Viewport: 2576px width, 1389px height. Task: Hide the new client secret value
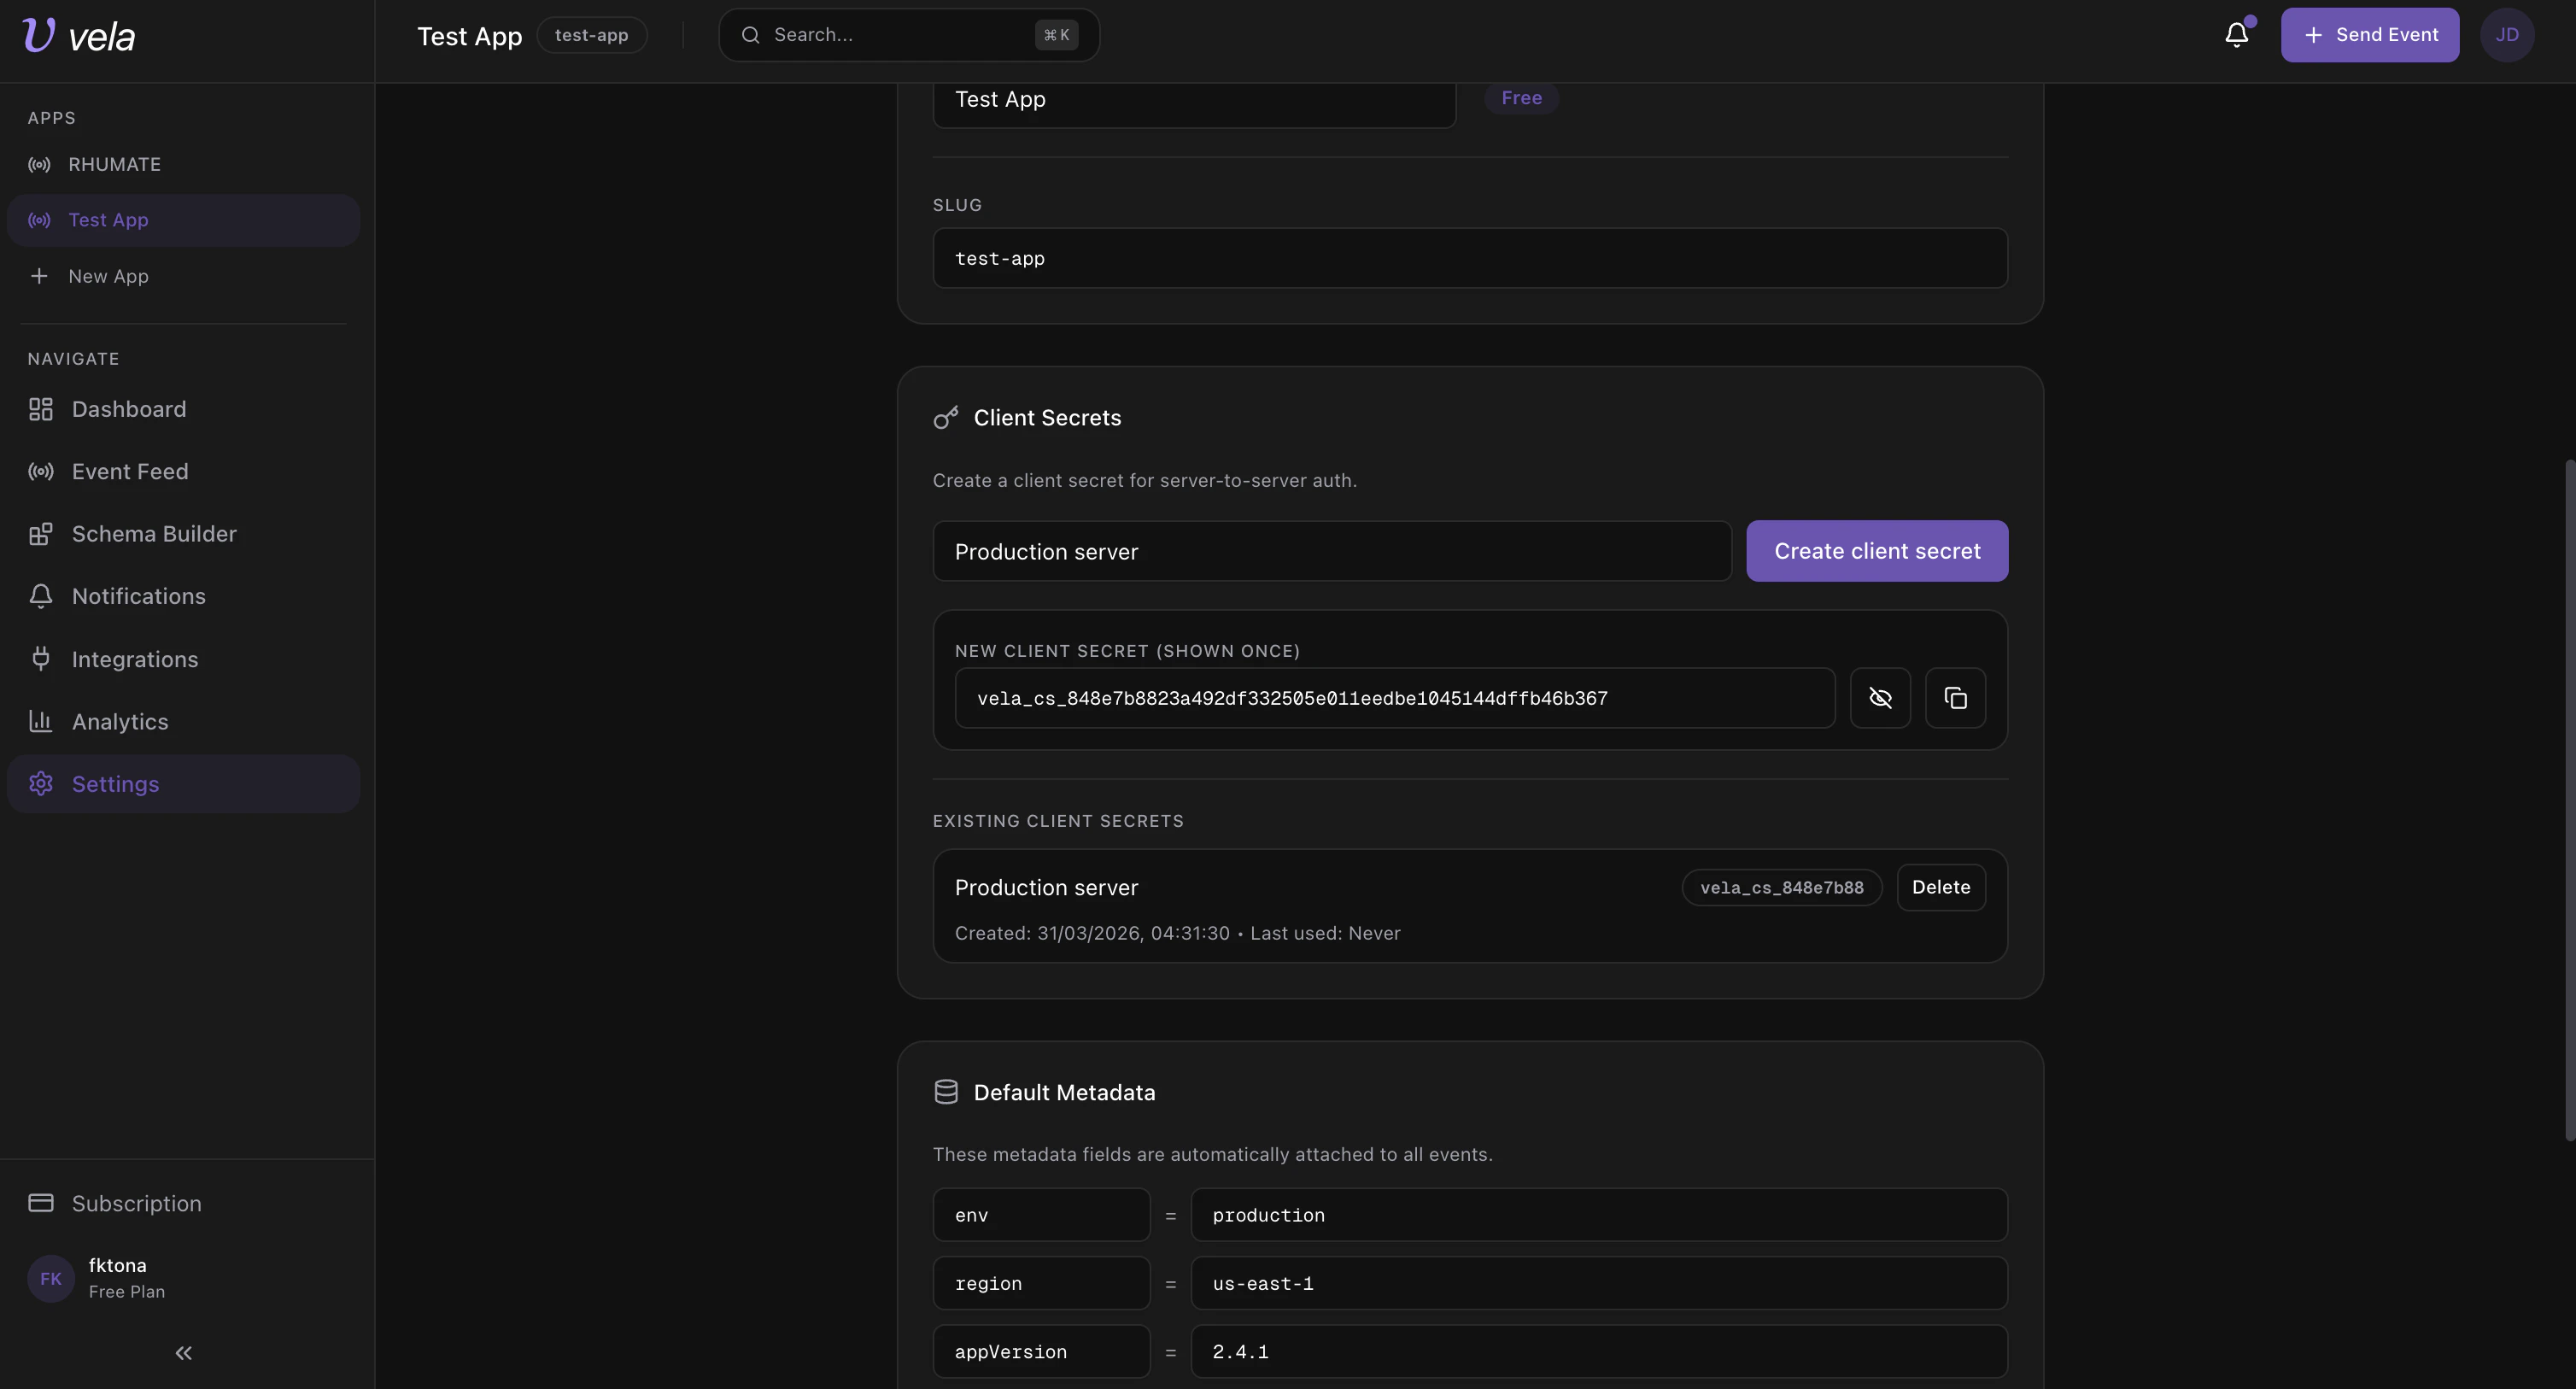(1880, 697)
